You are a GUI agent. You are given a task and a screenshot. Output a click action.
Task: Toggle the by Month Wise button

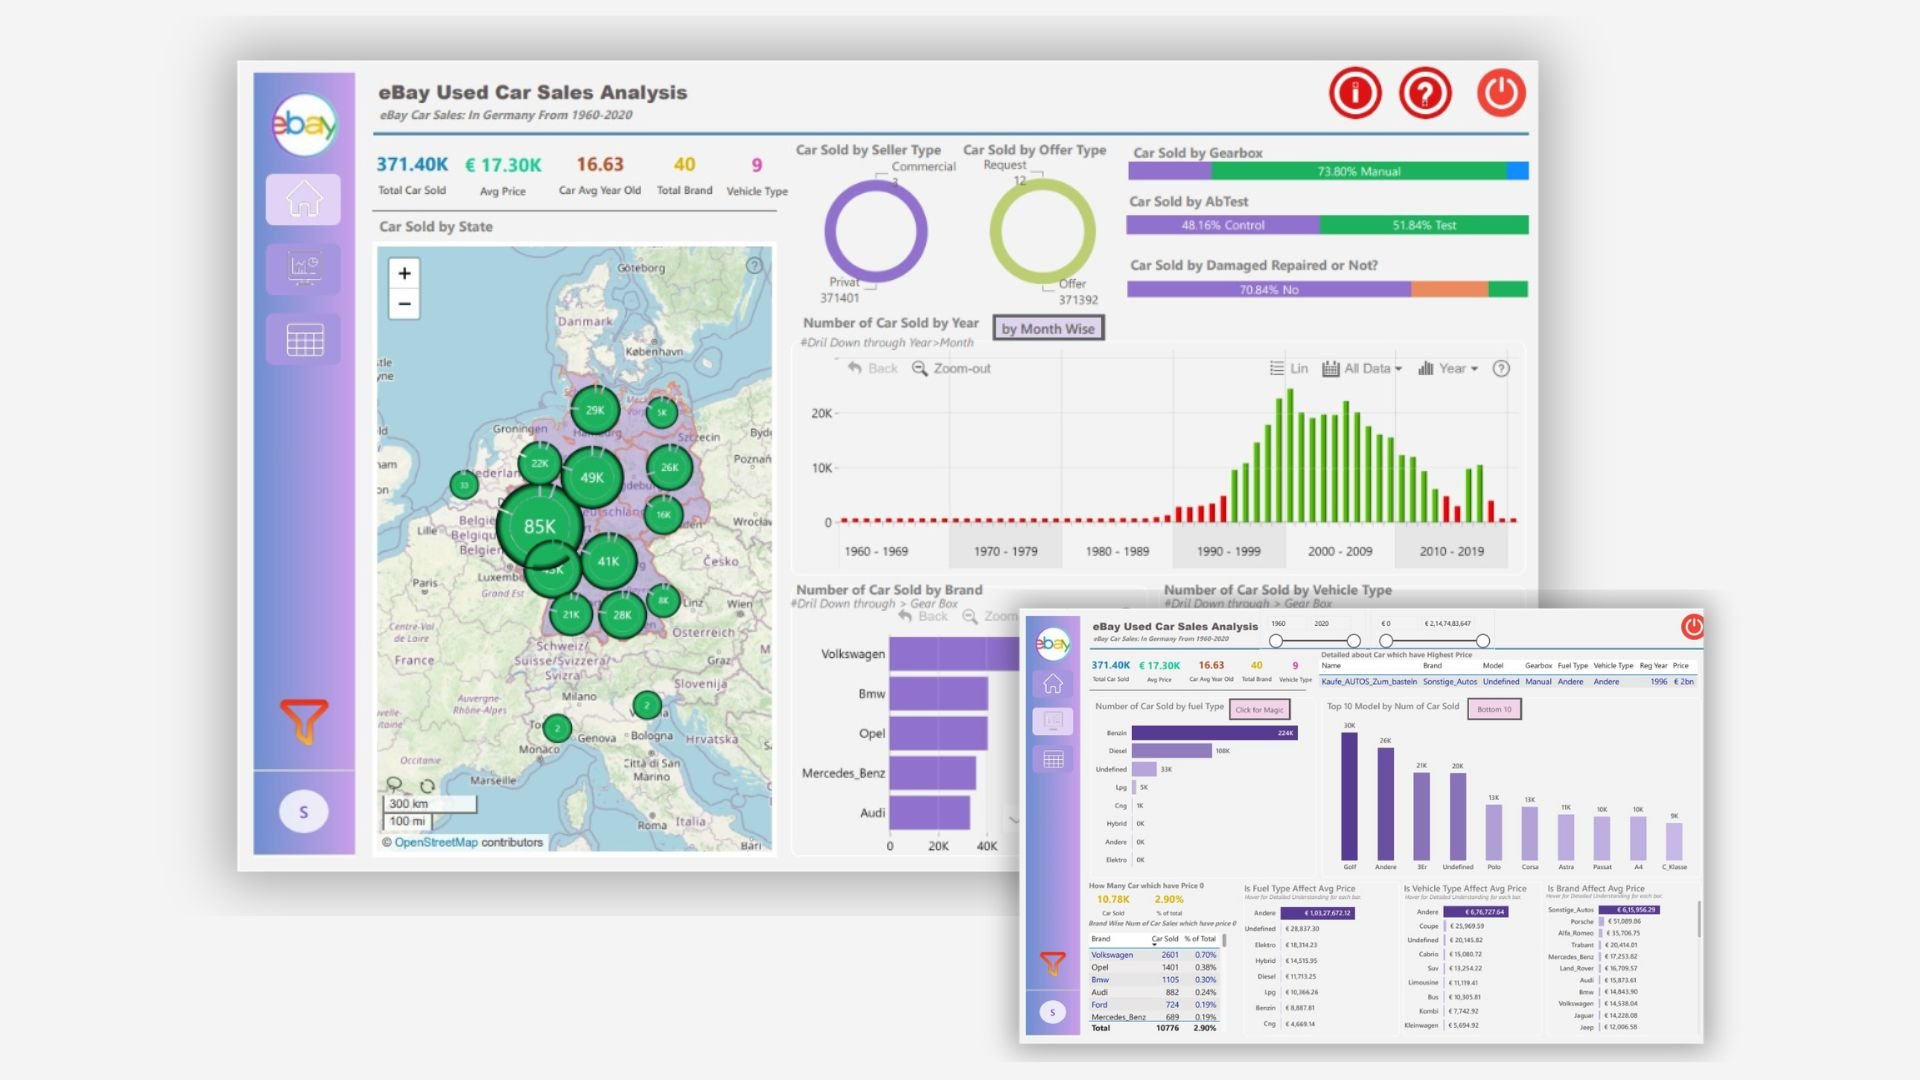(x=1047, y=329)
